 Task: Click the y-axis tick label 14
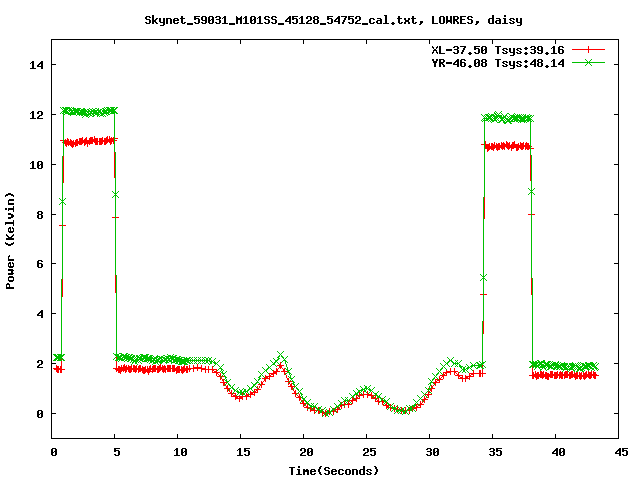point(36,65)
